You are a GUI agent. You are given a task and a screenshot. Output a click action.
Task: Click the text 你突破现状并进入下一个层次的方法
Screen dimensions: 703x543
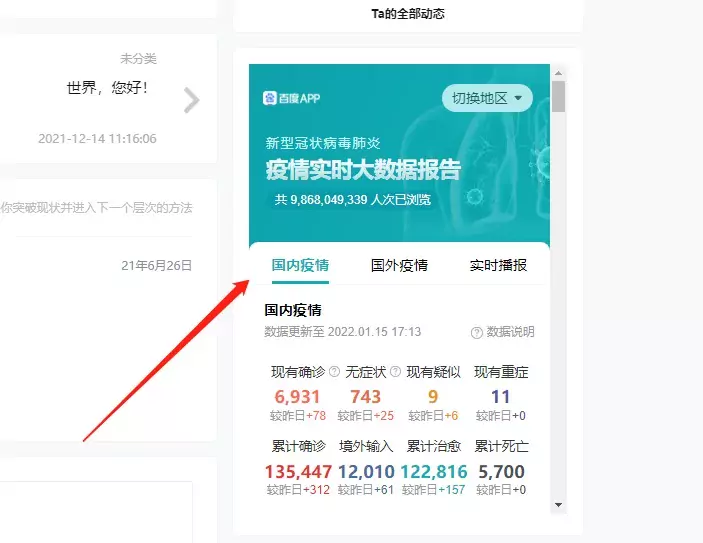pyautogui.click(x=96, y=208)
